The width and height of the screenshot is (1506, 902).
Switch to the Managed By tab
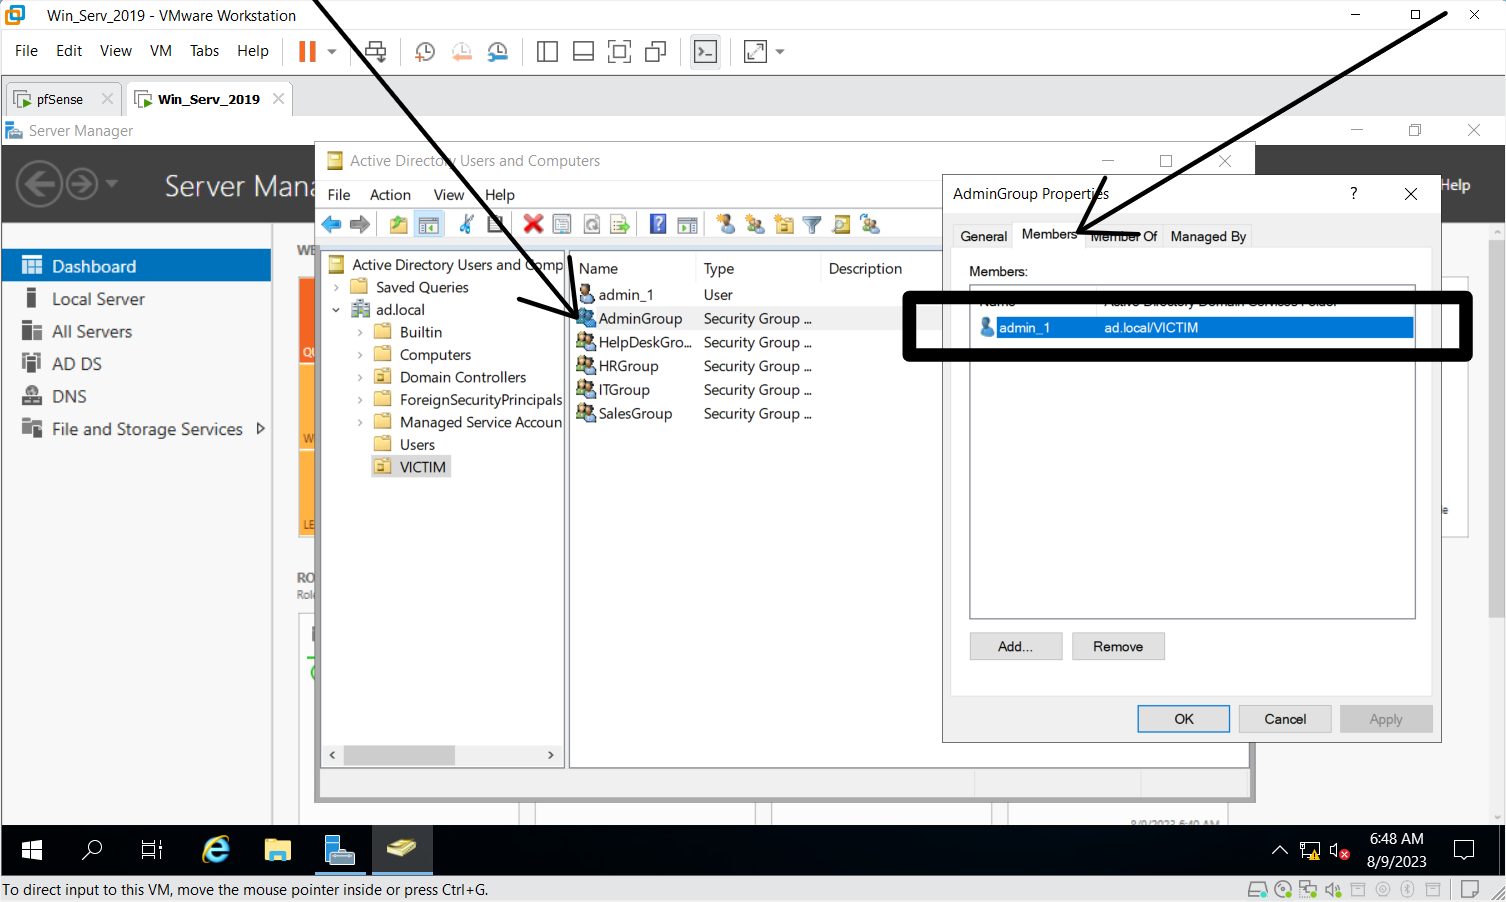point(1208,236)
